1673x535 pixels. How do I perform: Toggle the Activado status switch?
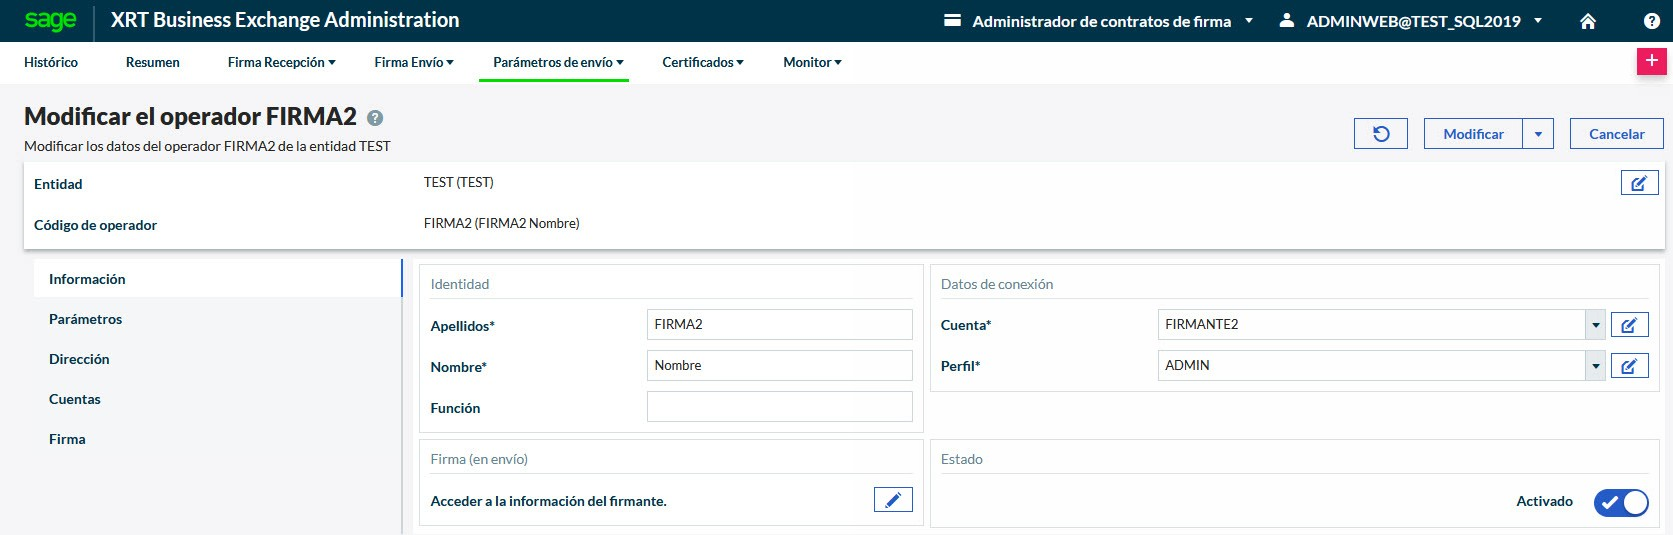click(1620, 502)
